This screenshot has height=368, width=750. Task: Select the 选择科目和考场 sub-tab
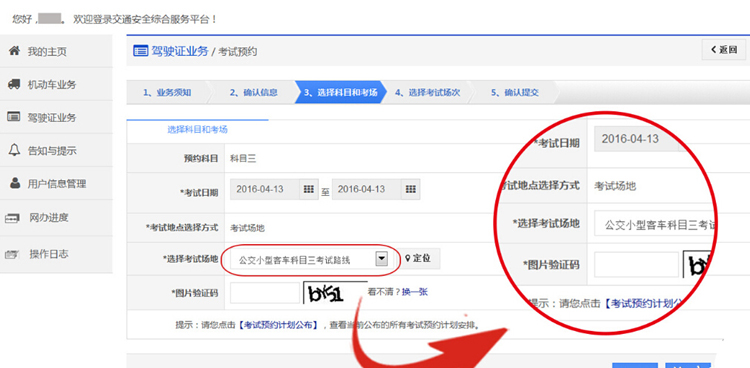pos(198,129)
